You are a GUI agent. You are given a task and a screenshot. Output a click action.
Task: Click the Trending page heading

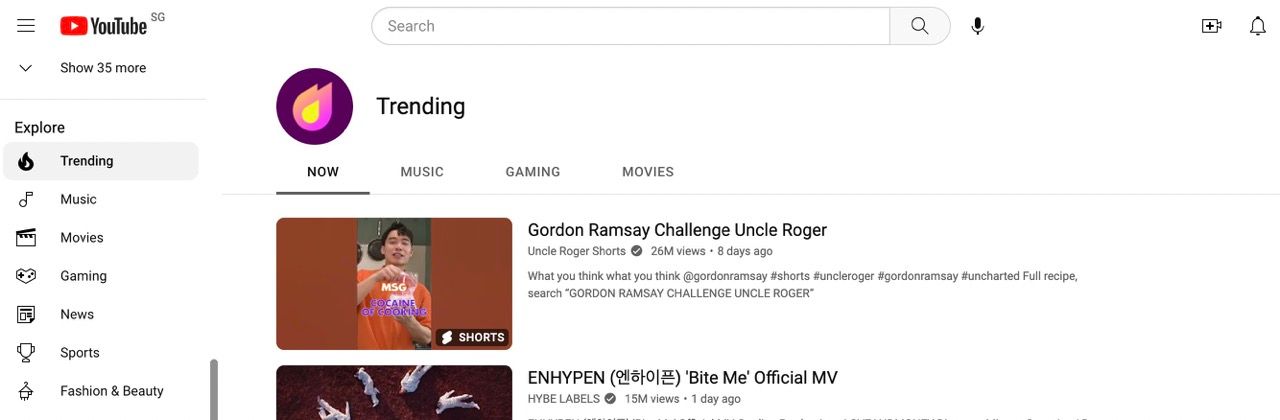(421, 106)
